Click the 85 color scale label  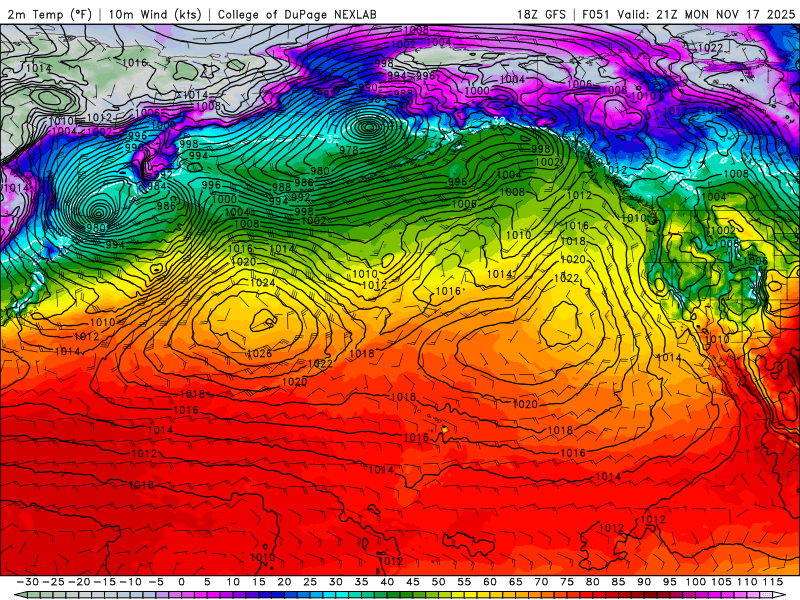(618, 582)
